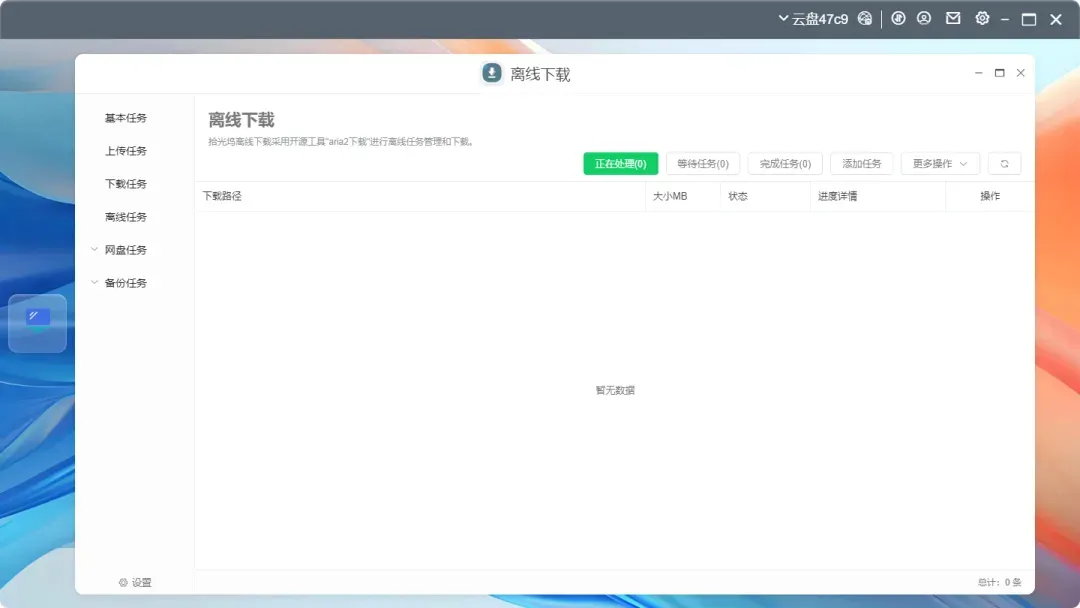Open the 云盘47c9 device dropdown
This screenshot has height=608, width=1080.
click(x=813, y=19)
